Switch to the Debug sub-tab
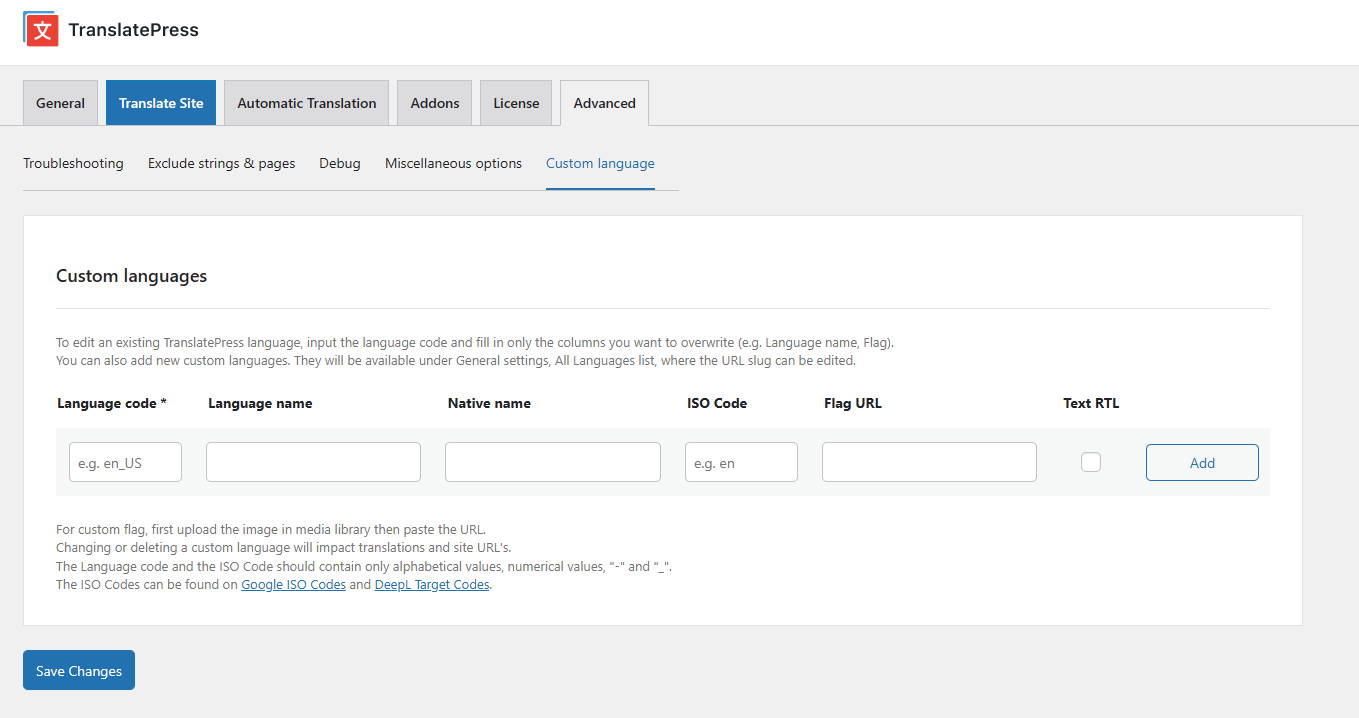The width and height of the screenshot is (1359, 718). coord(340,163)
